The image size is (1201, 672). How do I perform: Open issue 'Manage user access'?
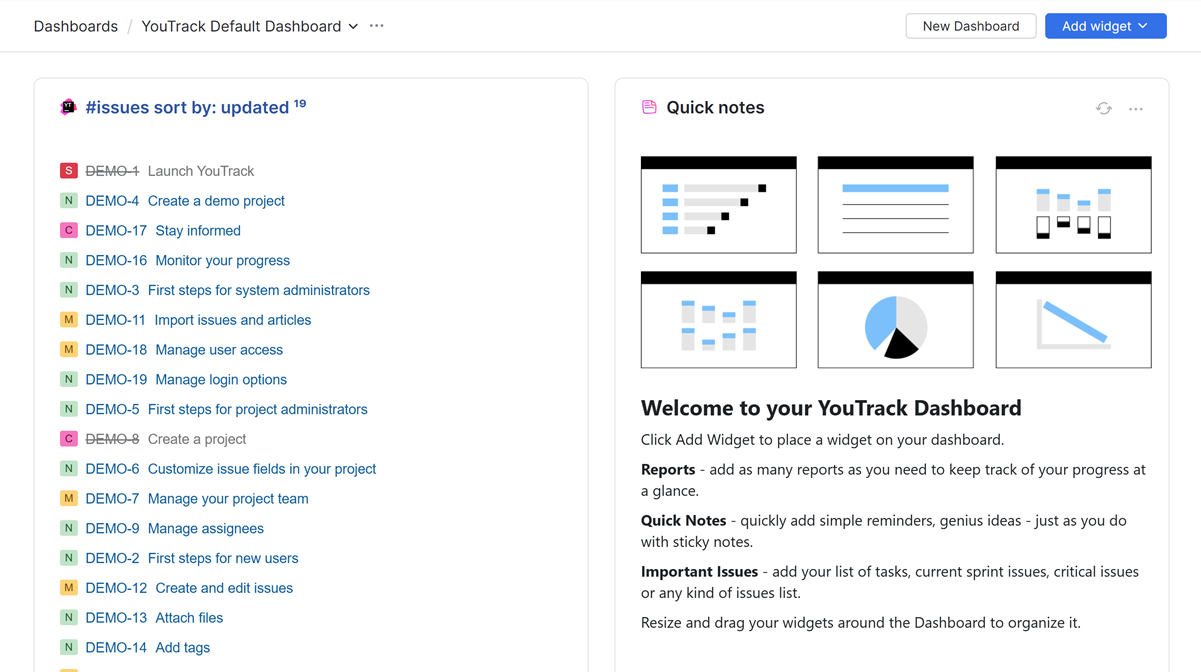219,350
